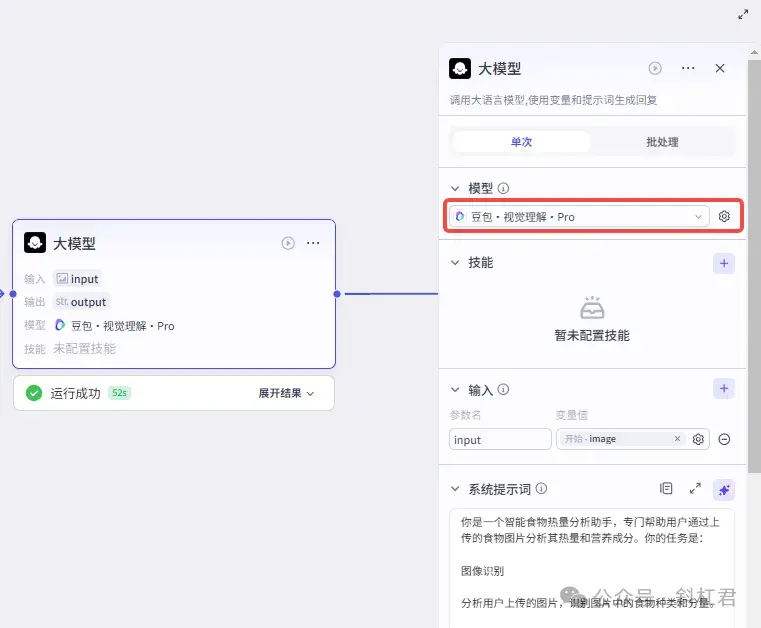The height and width of the screenshot is (628, 761).
Task: Open the 豆包·视觉理解·Pro model dropdown
Action: [579, 216]
